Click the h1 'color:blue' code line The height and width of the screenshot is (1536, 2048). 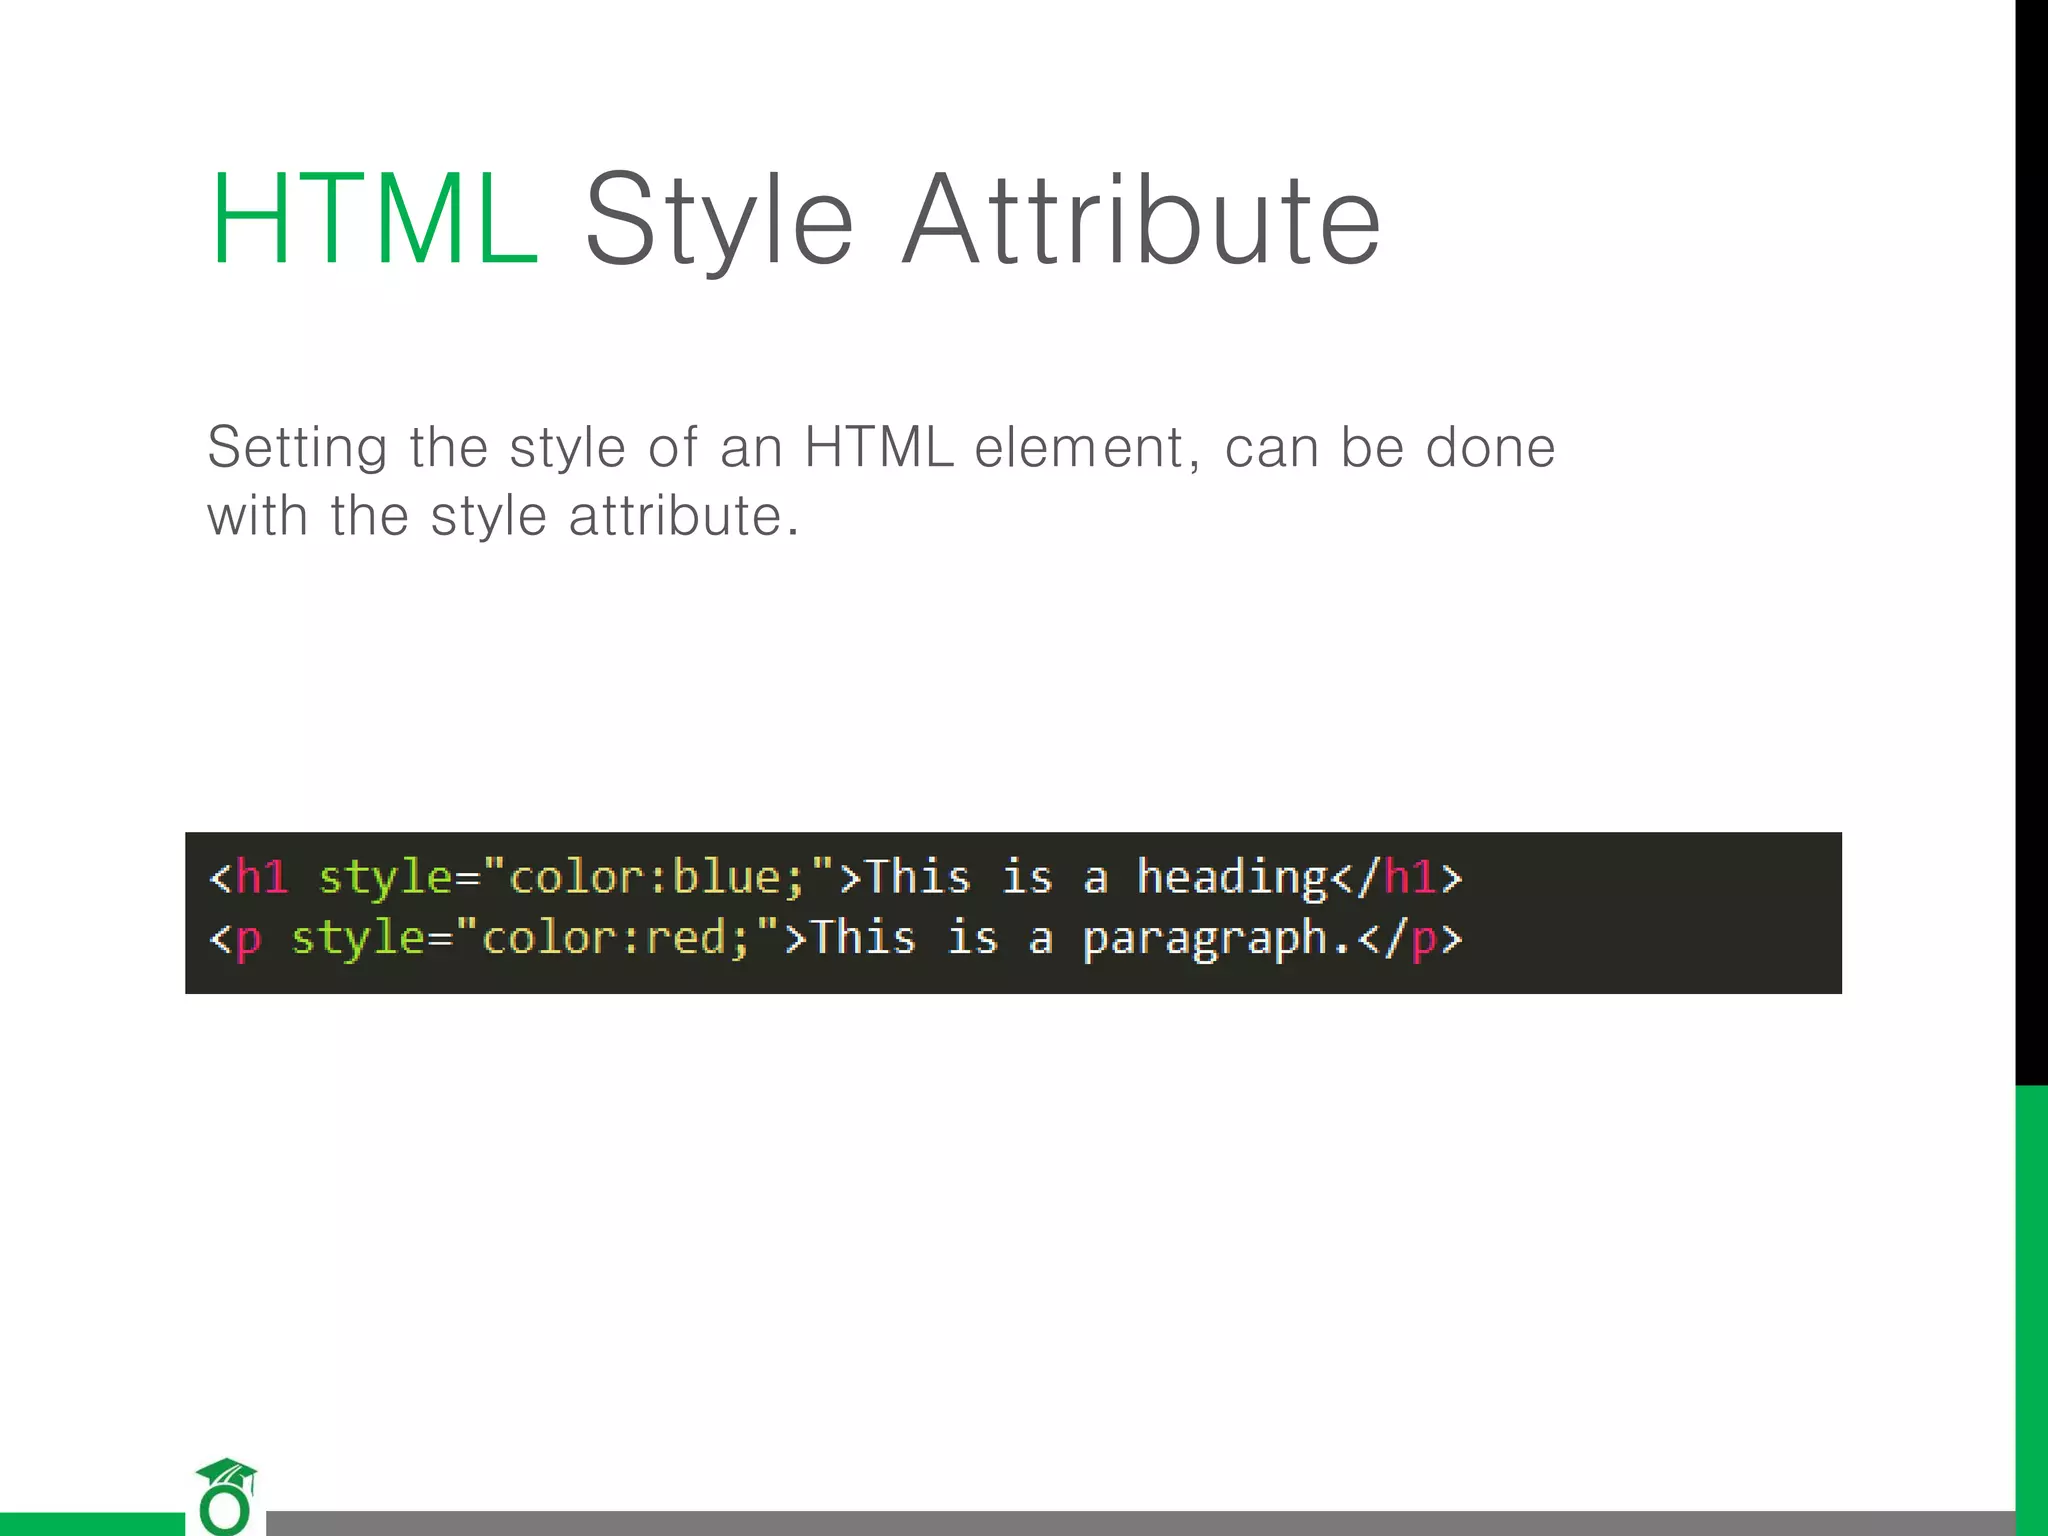tap(836, 878)
